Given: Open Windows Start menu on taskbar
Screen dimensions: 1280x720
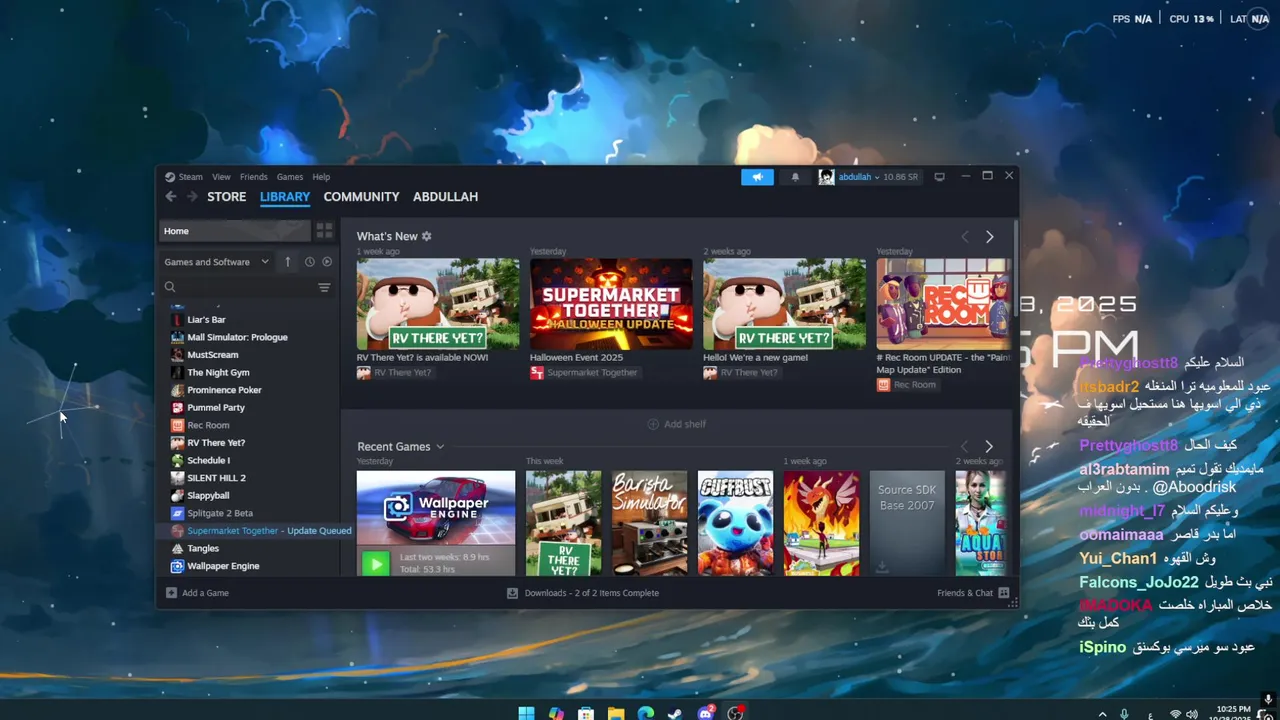Looking at the screenshot, I should coord(526,713).
